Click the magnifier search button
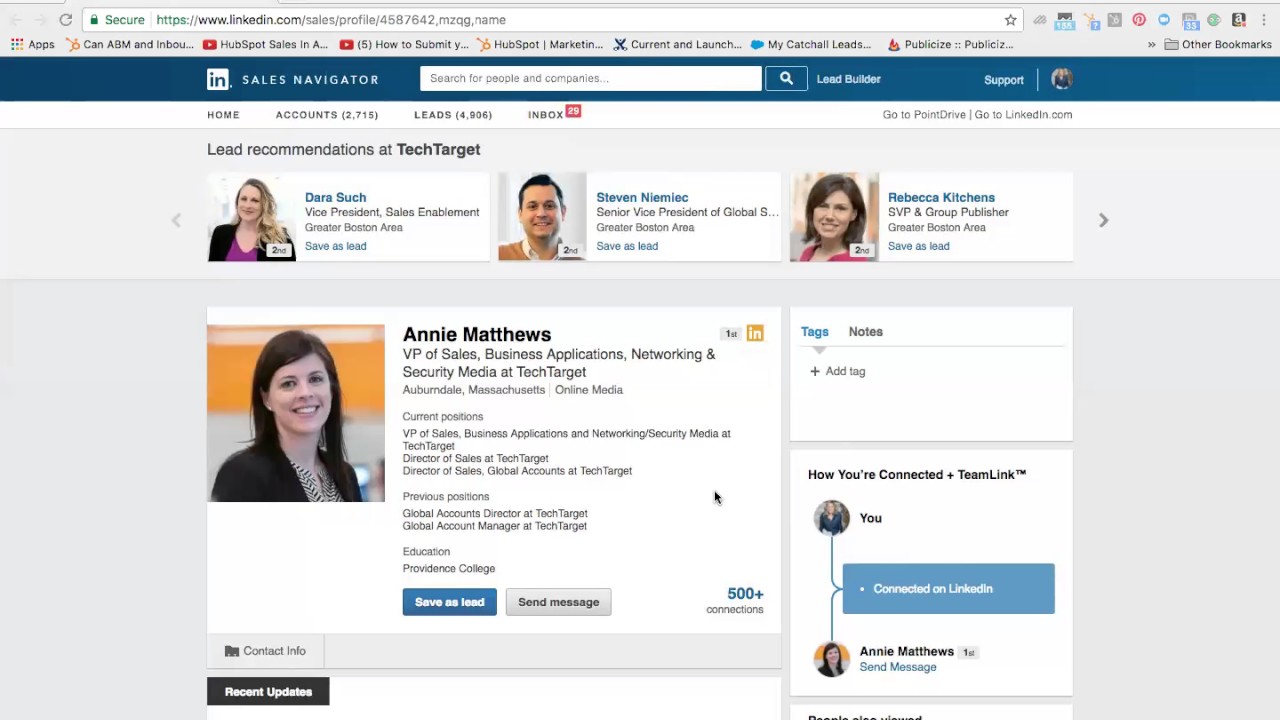The width and height of the screenshot is (1280, 720). [786, 78]
